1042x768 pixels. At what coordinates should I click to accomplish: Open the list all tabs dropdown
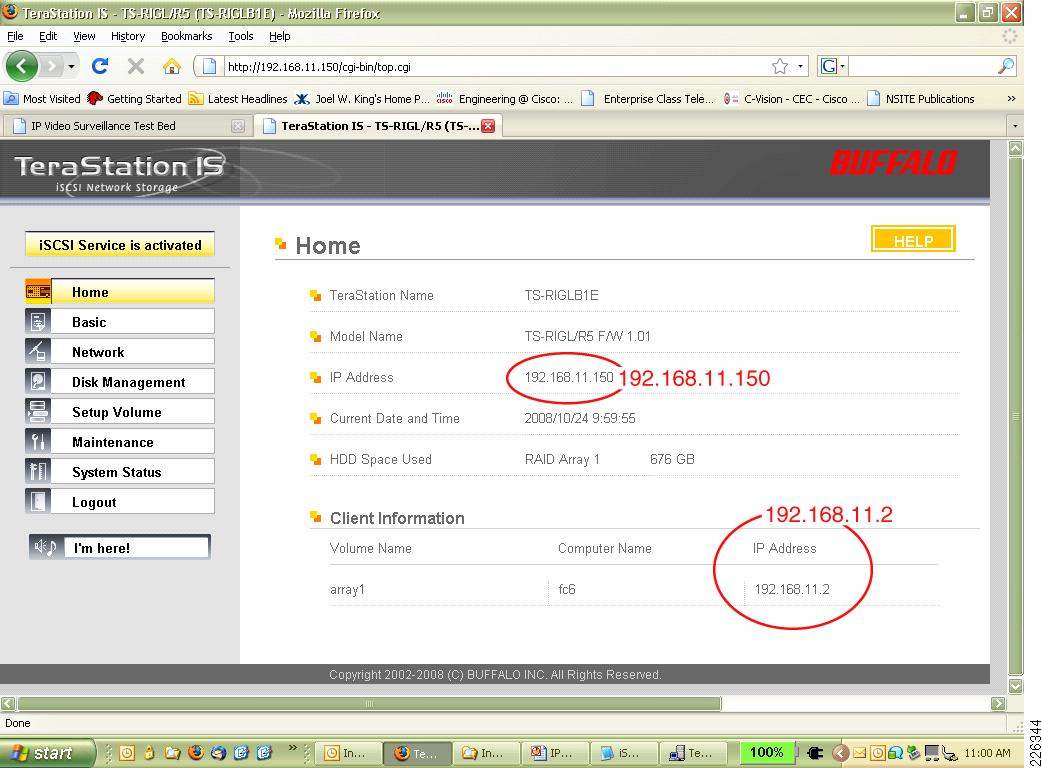point(1014,126)
